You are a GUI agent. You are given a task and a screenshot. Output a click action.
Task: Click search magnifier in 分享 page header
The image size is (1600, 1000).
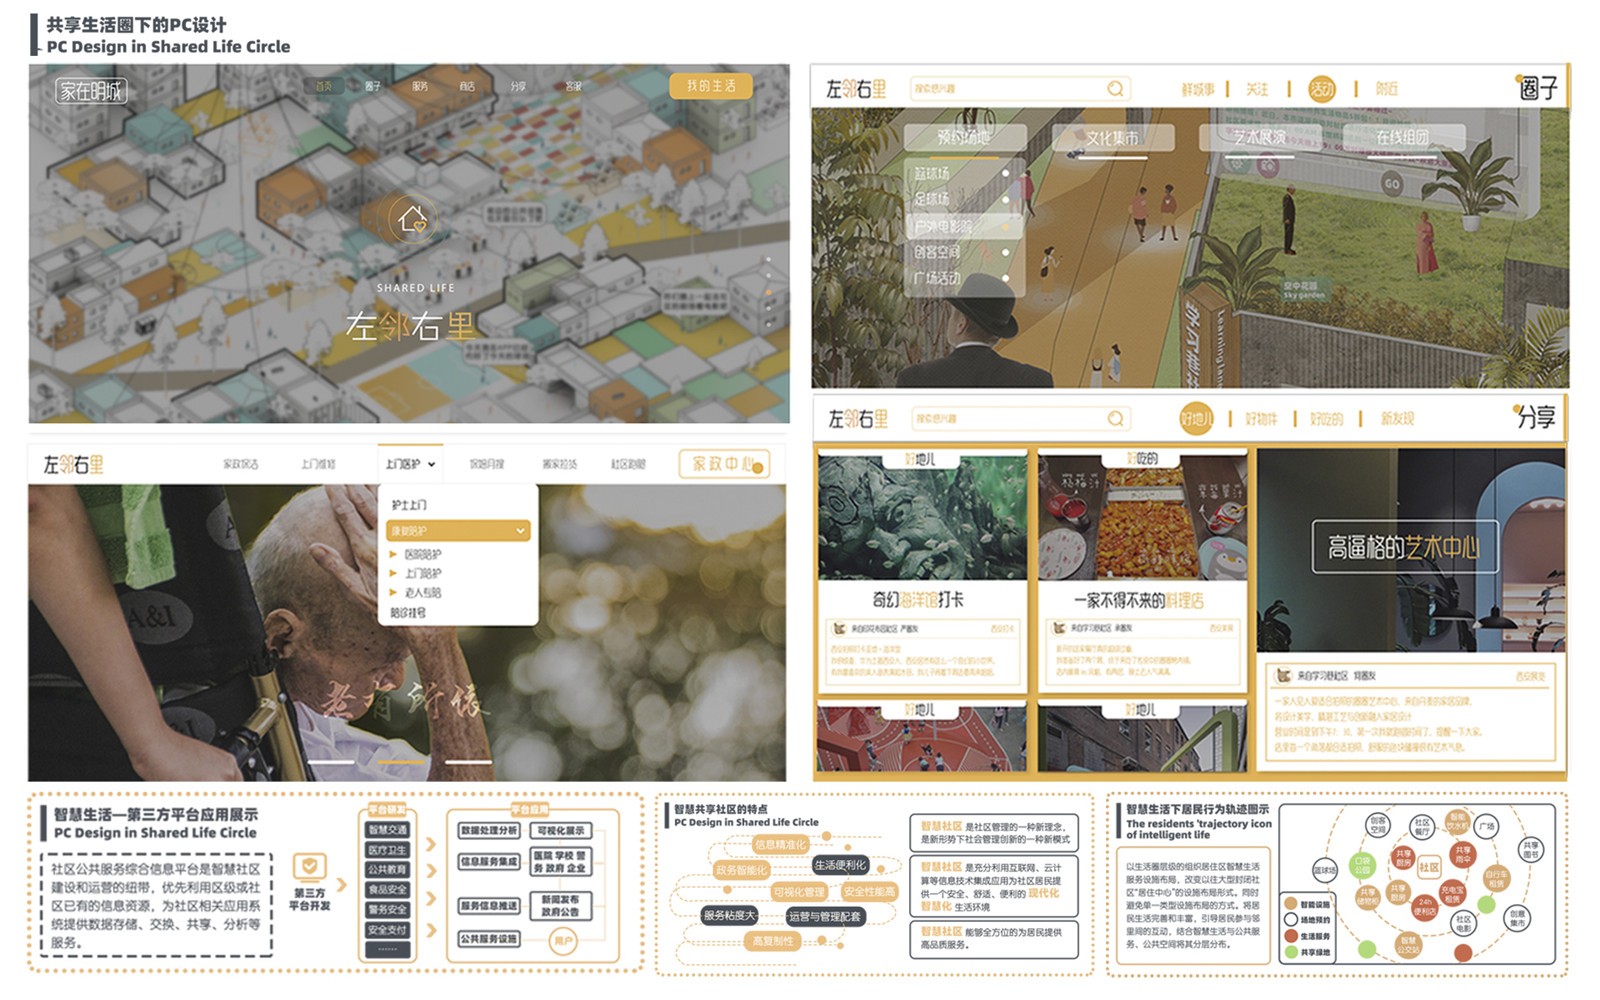click(x=1115, y=419)
